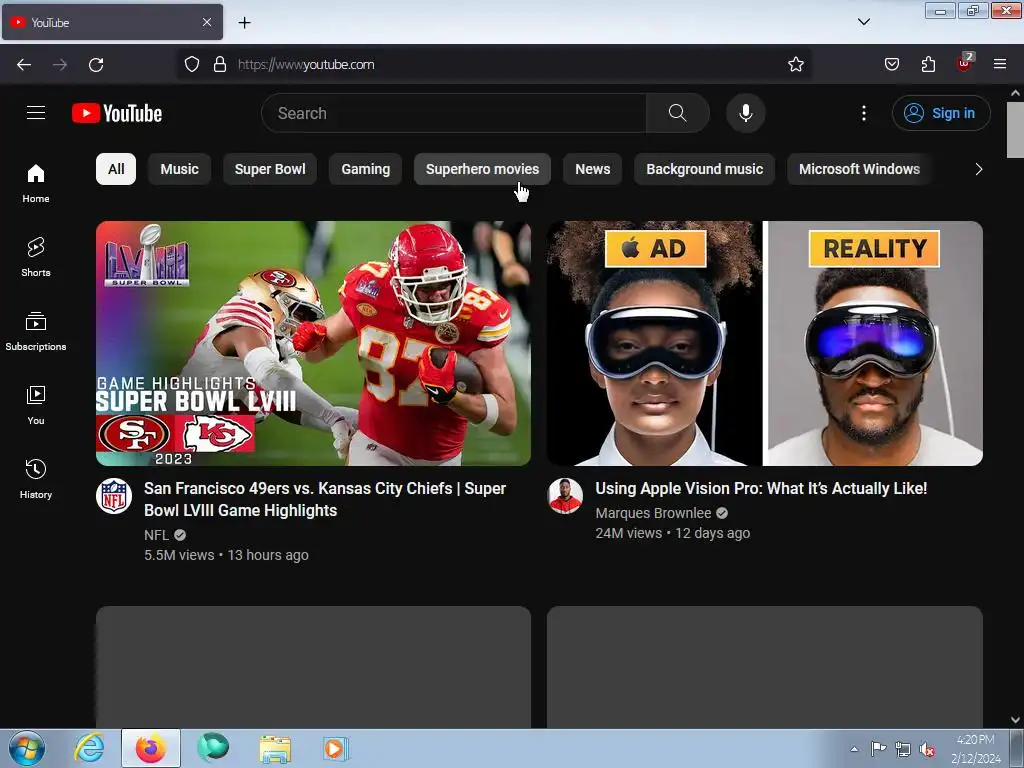The height and width of the screenshot is (768, 1024).
Task: Select the Music filter chip
Action: pyautogui.click(x=180, y=169)
